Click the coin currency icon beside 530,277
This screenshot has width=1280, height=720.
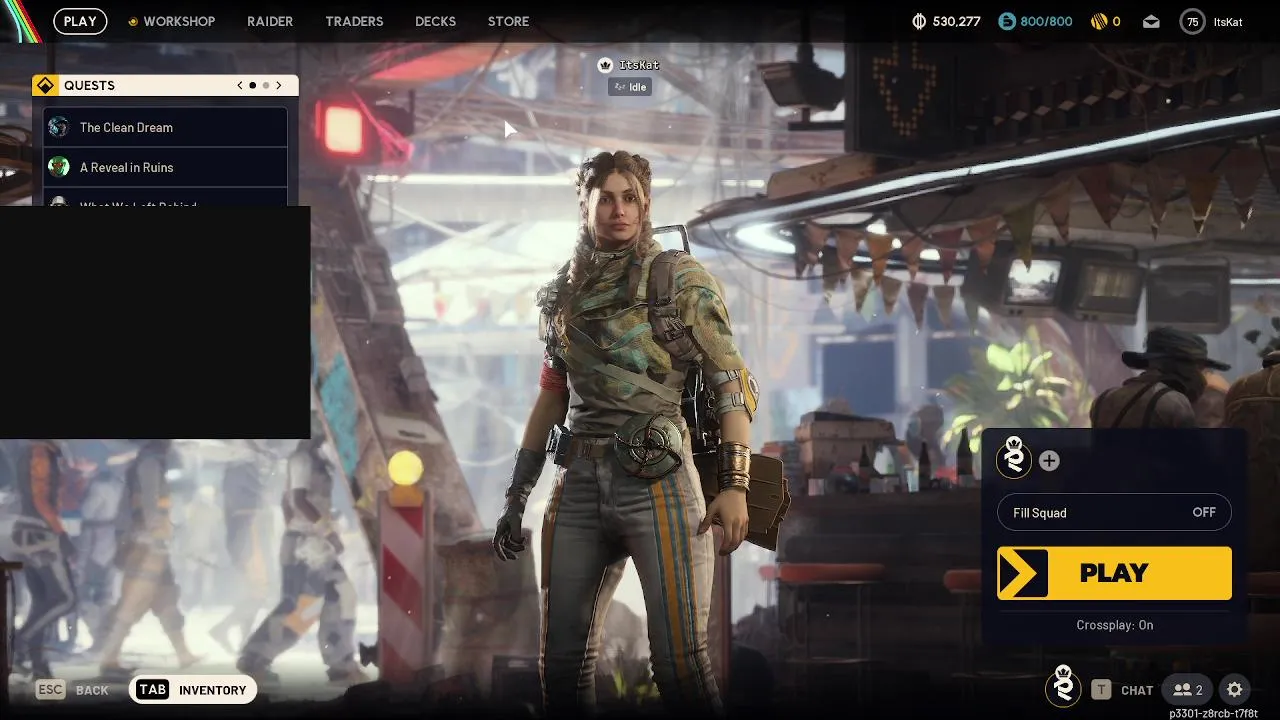pos(920,21)
